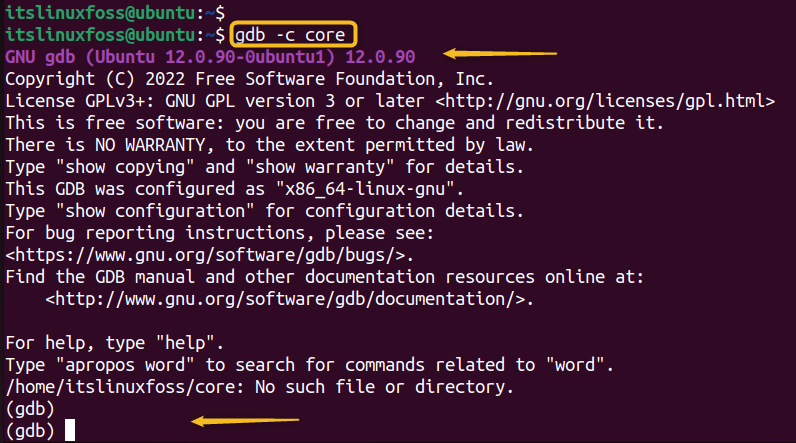Click the first itslinuxfoss@ubuntu prompt line
This screenshot has height=443, width=796.
pyautogui.click(x=115, y=12)
